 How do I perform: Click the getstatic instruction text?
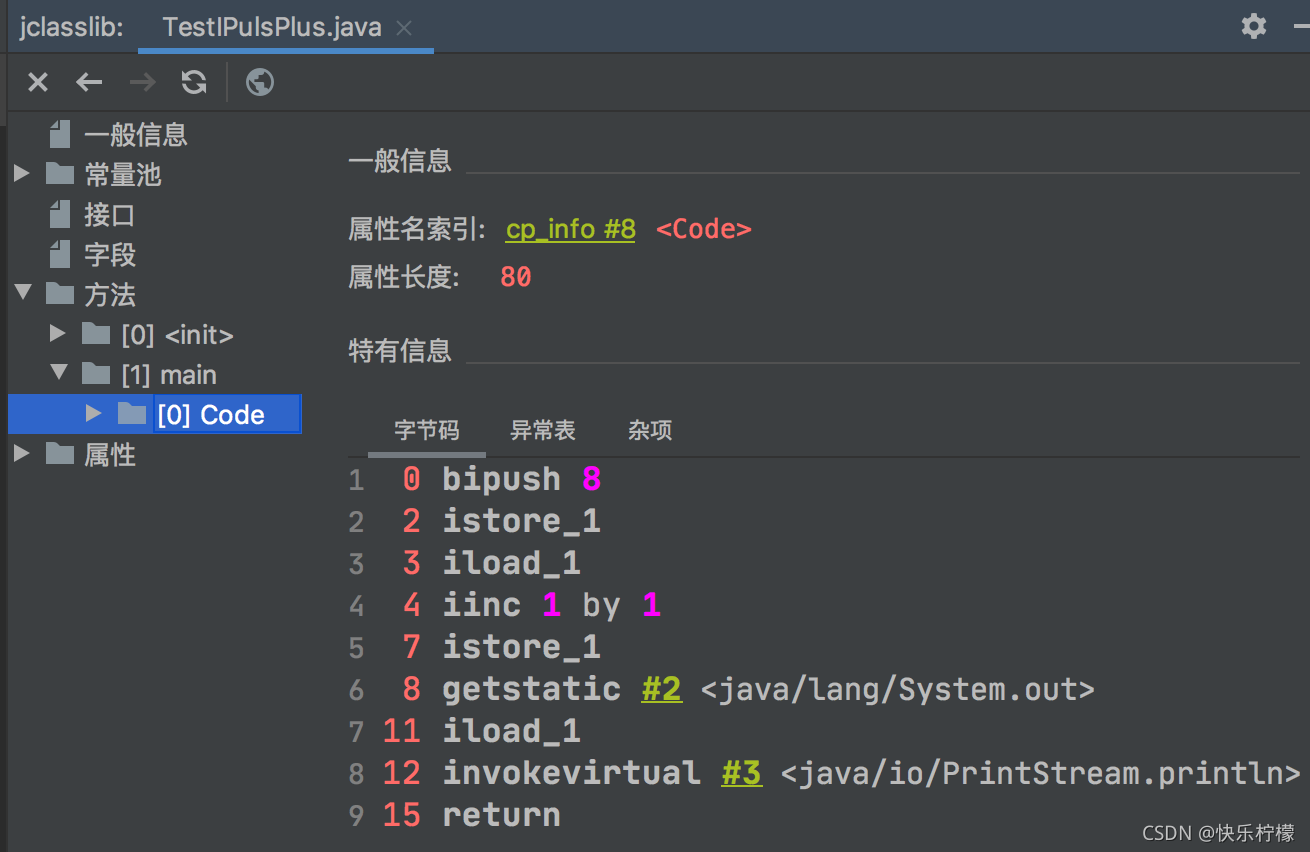click(x=532, y=689)
